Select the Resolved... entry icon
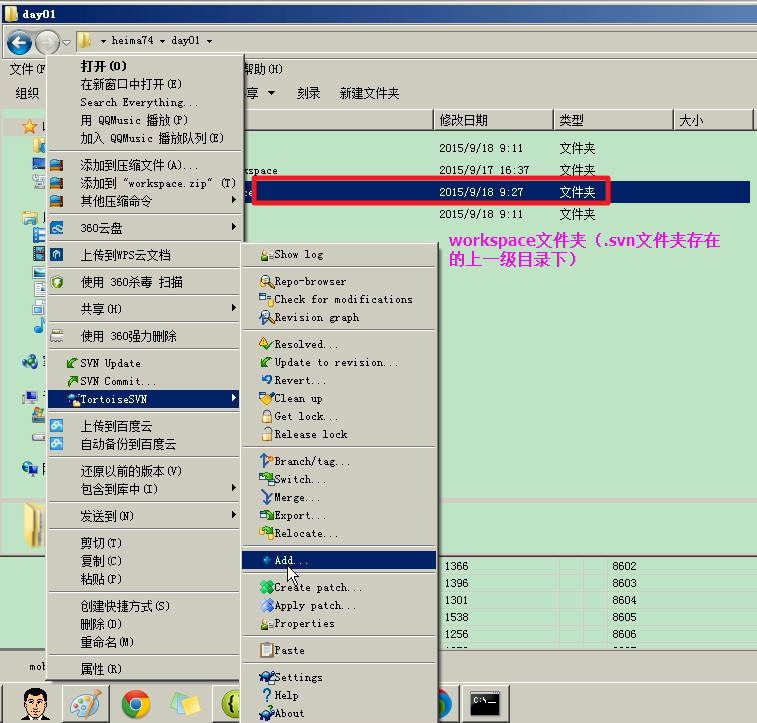This screenshot has height=723, width=757. tap(266, 344)
